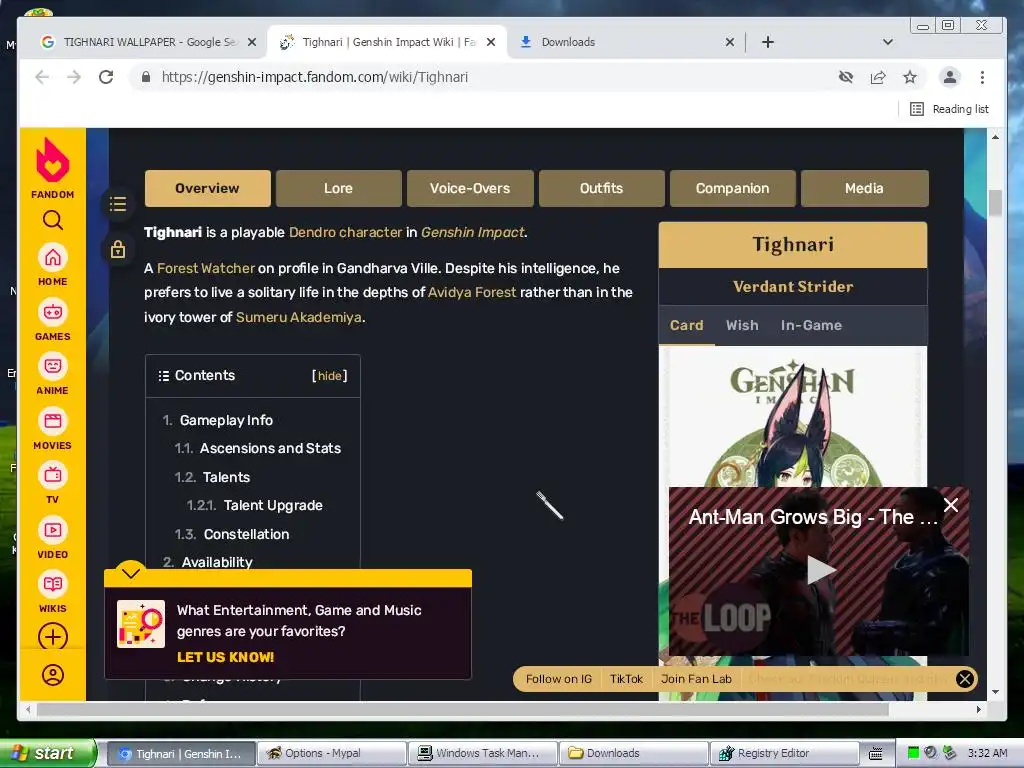
Task: Dismiss the bottom social bar with X
Action: coord(965,679)
